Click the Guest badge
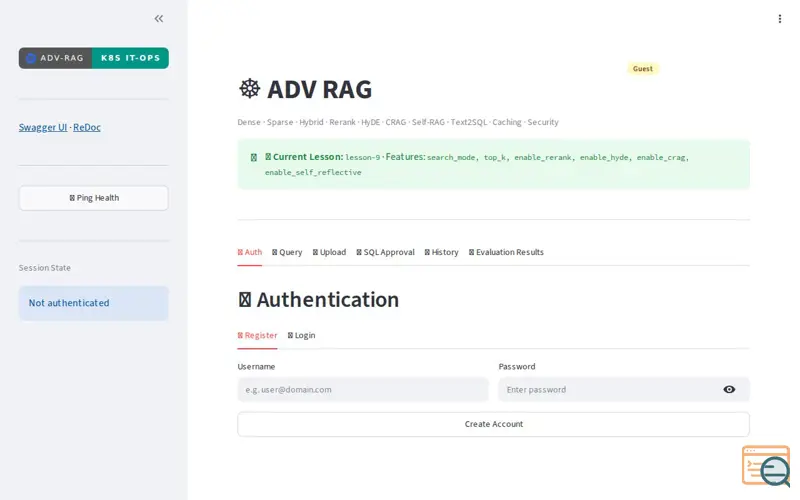The width and height of the screenshot is (800, 500). pyautogui.click(x=642, y=68)
